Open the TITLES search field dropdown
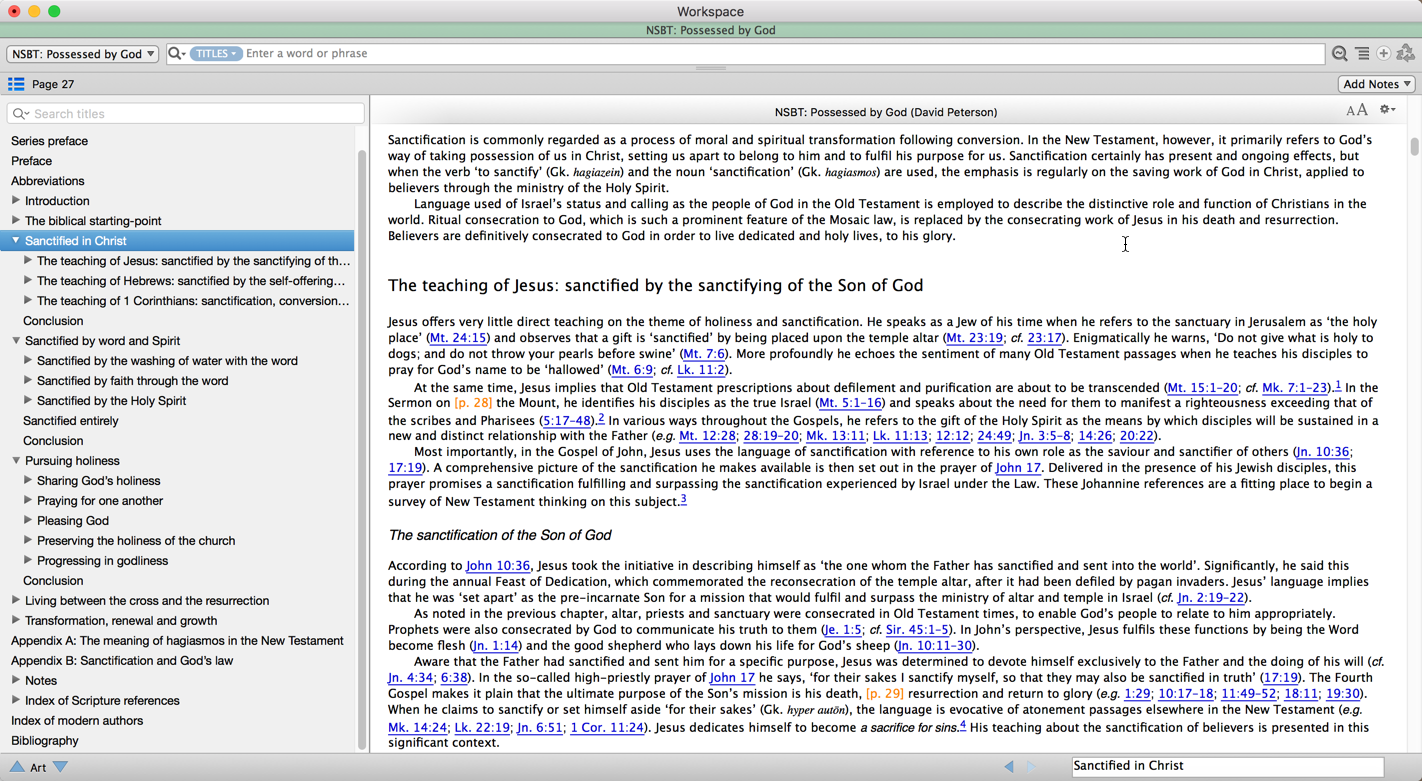Viewport: 1422px width, 781px height. [x=215, y=54]
